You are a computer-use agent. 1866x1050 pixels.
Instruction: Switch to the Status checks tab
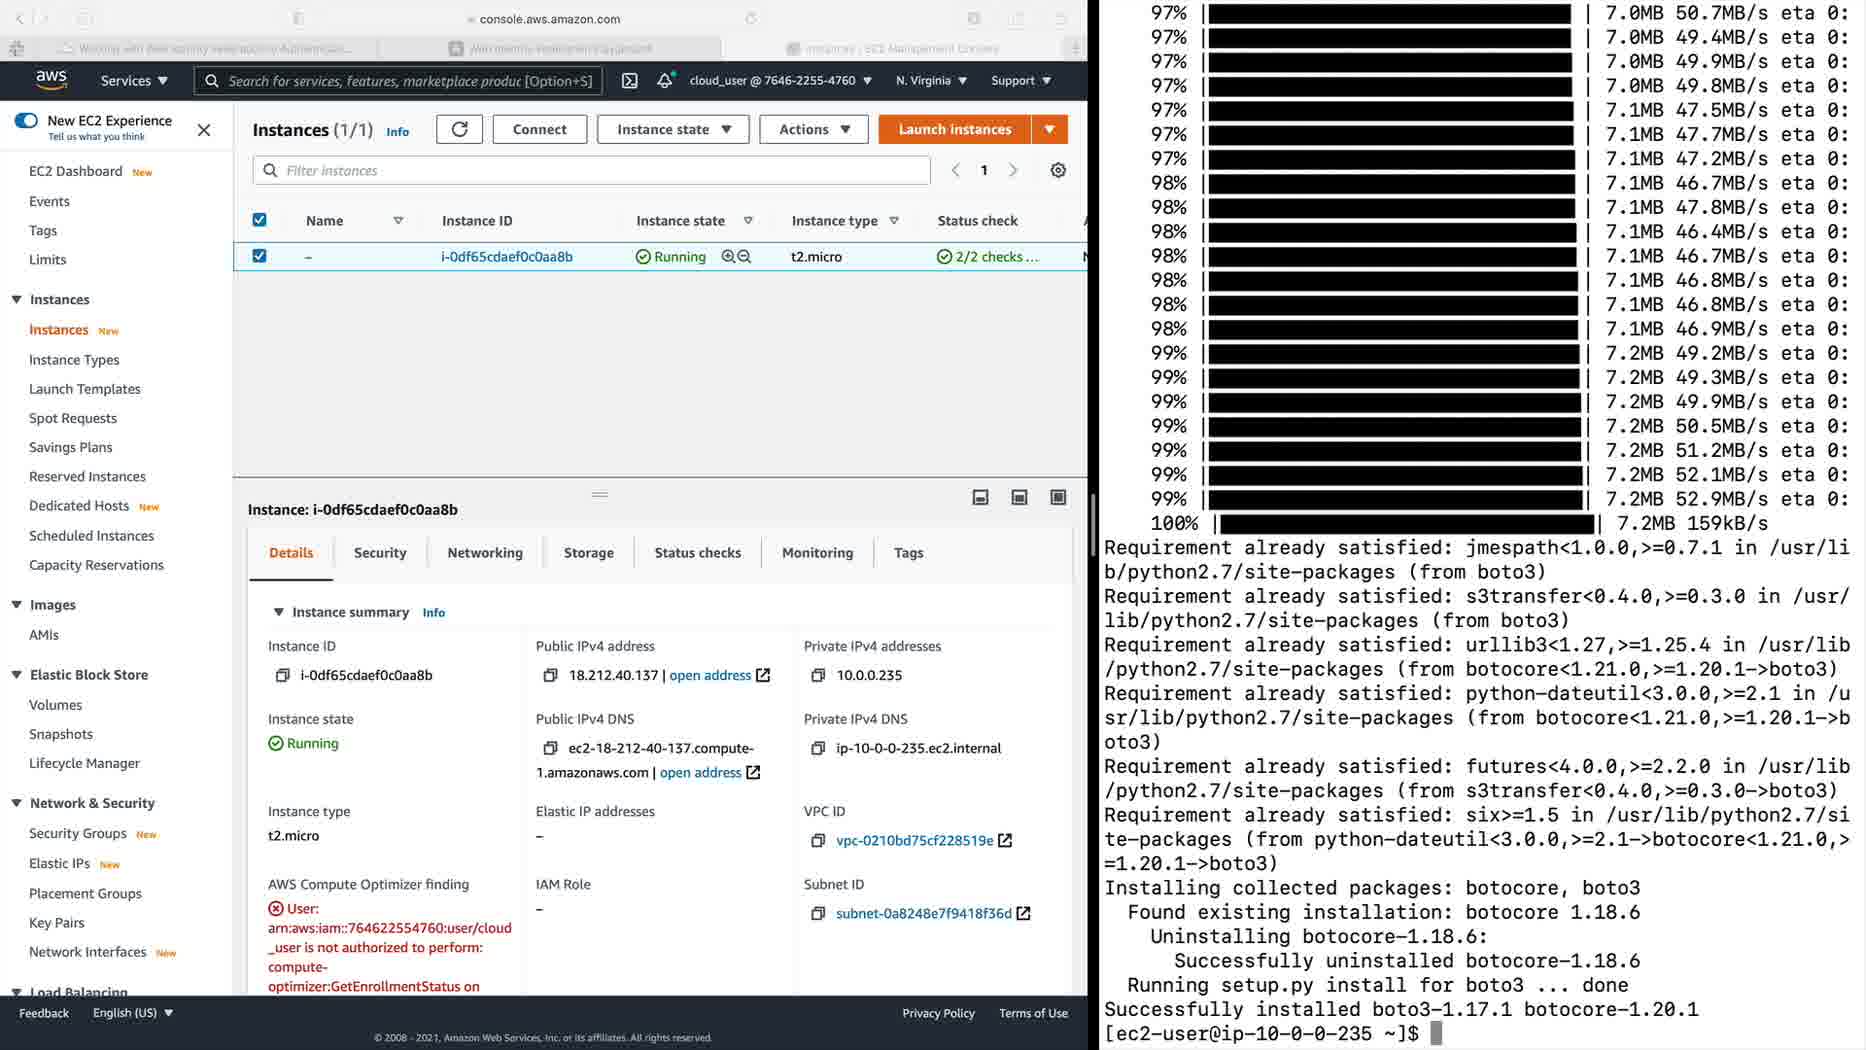coord(698,553)
